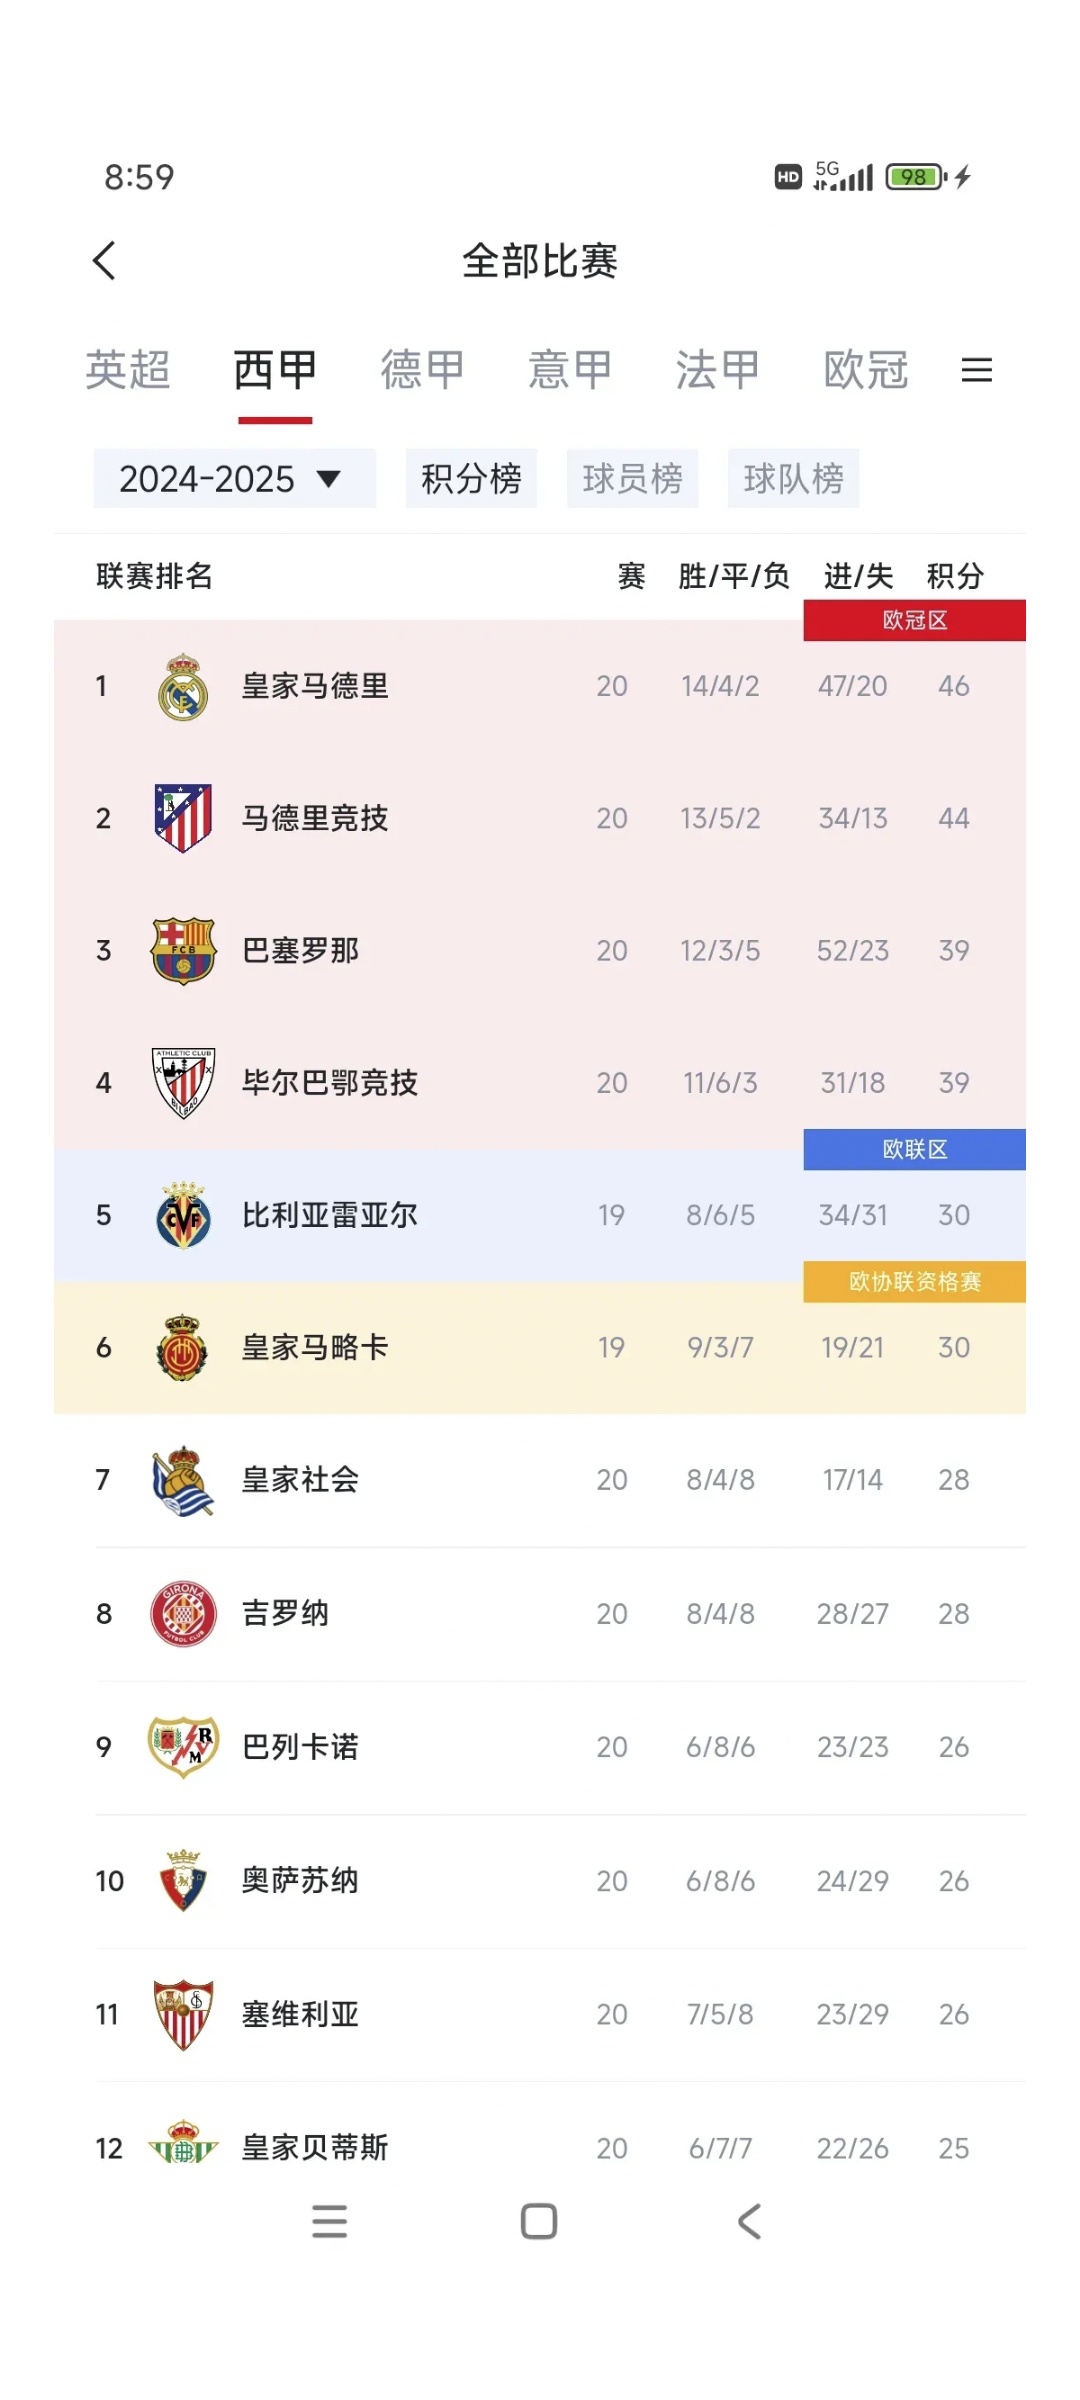Screen dimensions: 1080x2400
Task: Switch to the 欧冠 tab
Action: coord(866,370)
